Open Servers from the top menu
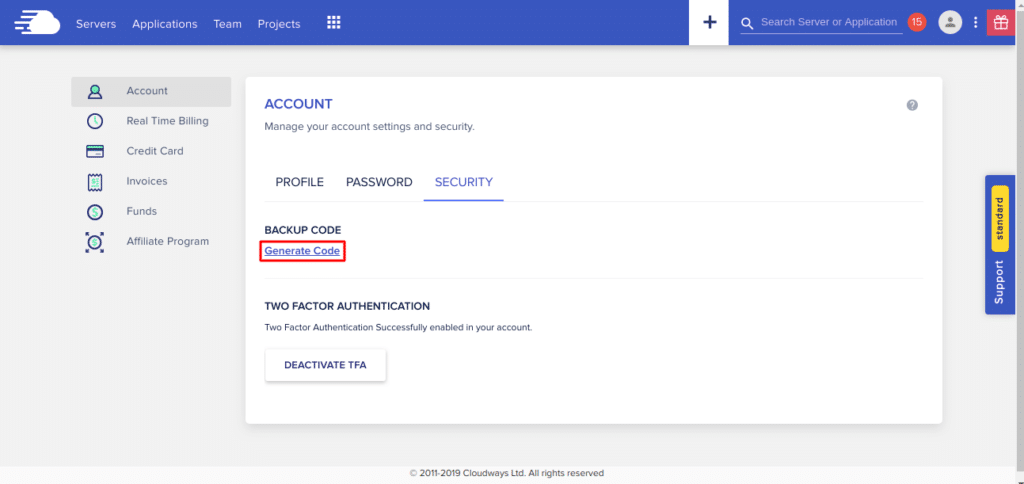This screenshot has width=1024, height=484. point(96,23)
